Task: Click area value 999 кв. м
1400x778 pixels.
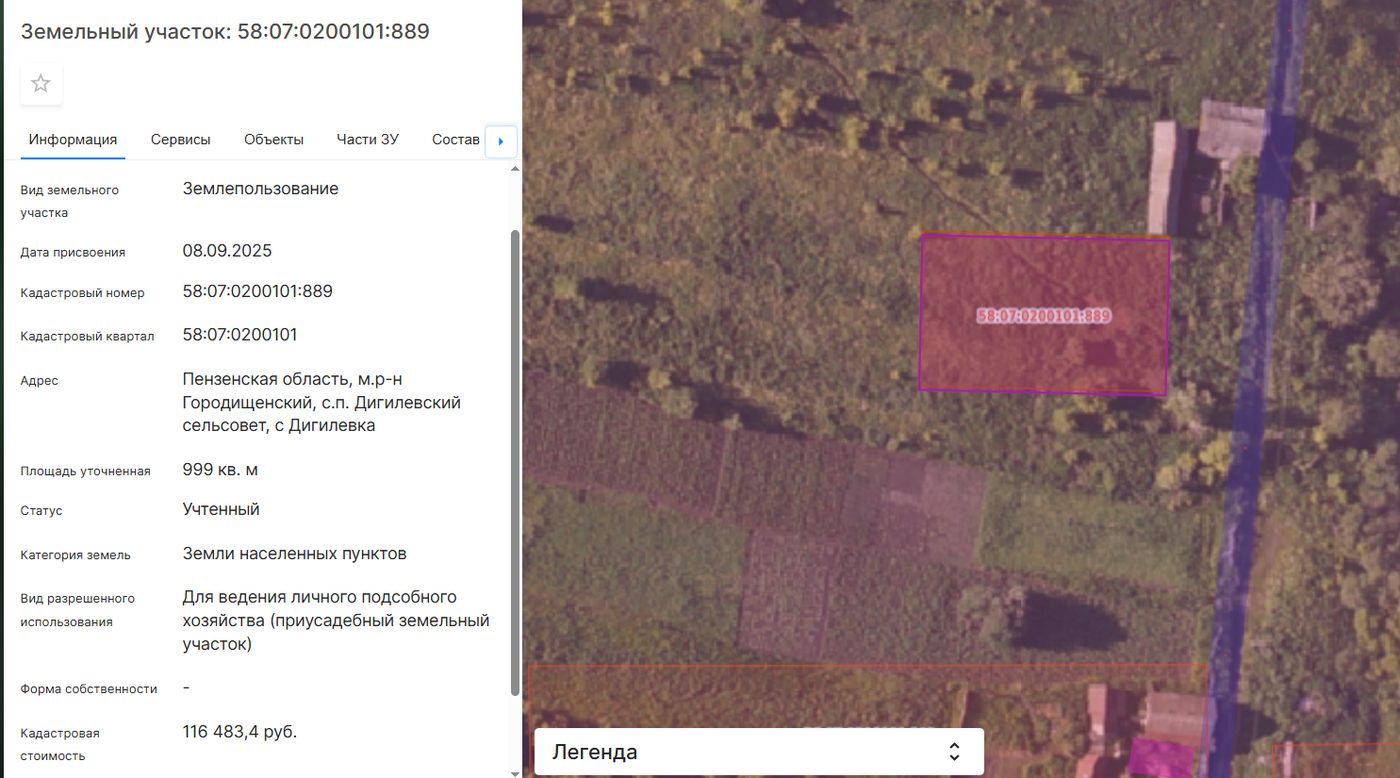Action: pyautogui.click(x=220, y=469)
